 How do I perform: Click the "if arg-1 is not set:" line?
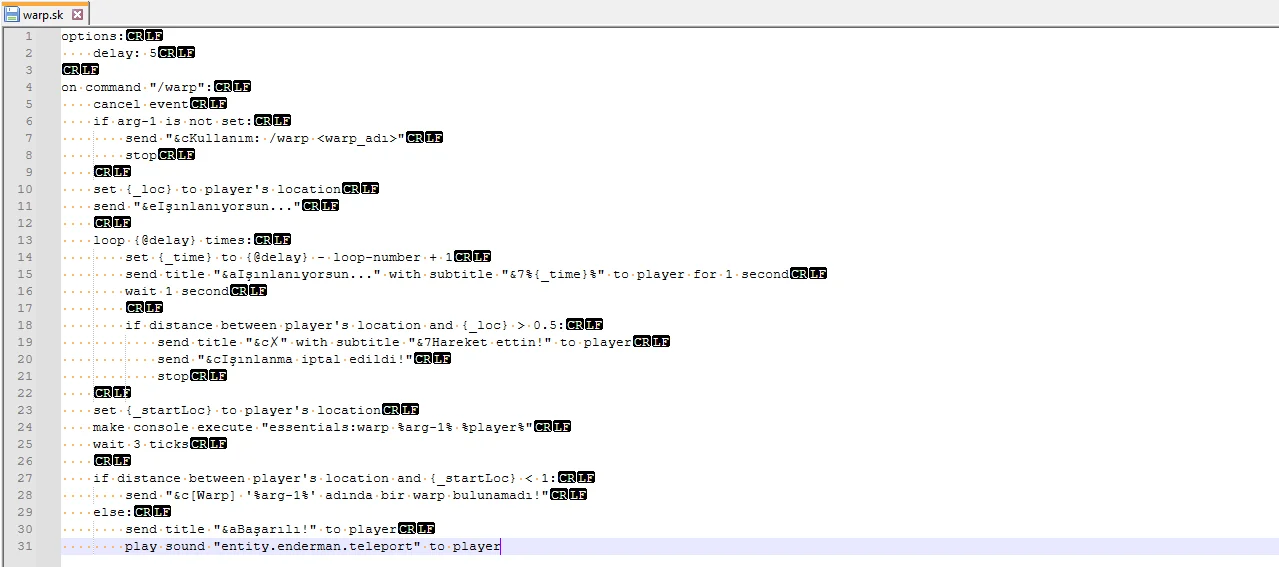(x=173, y=121)
